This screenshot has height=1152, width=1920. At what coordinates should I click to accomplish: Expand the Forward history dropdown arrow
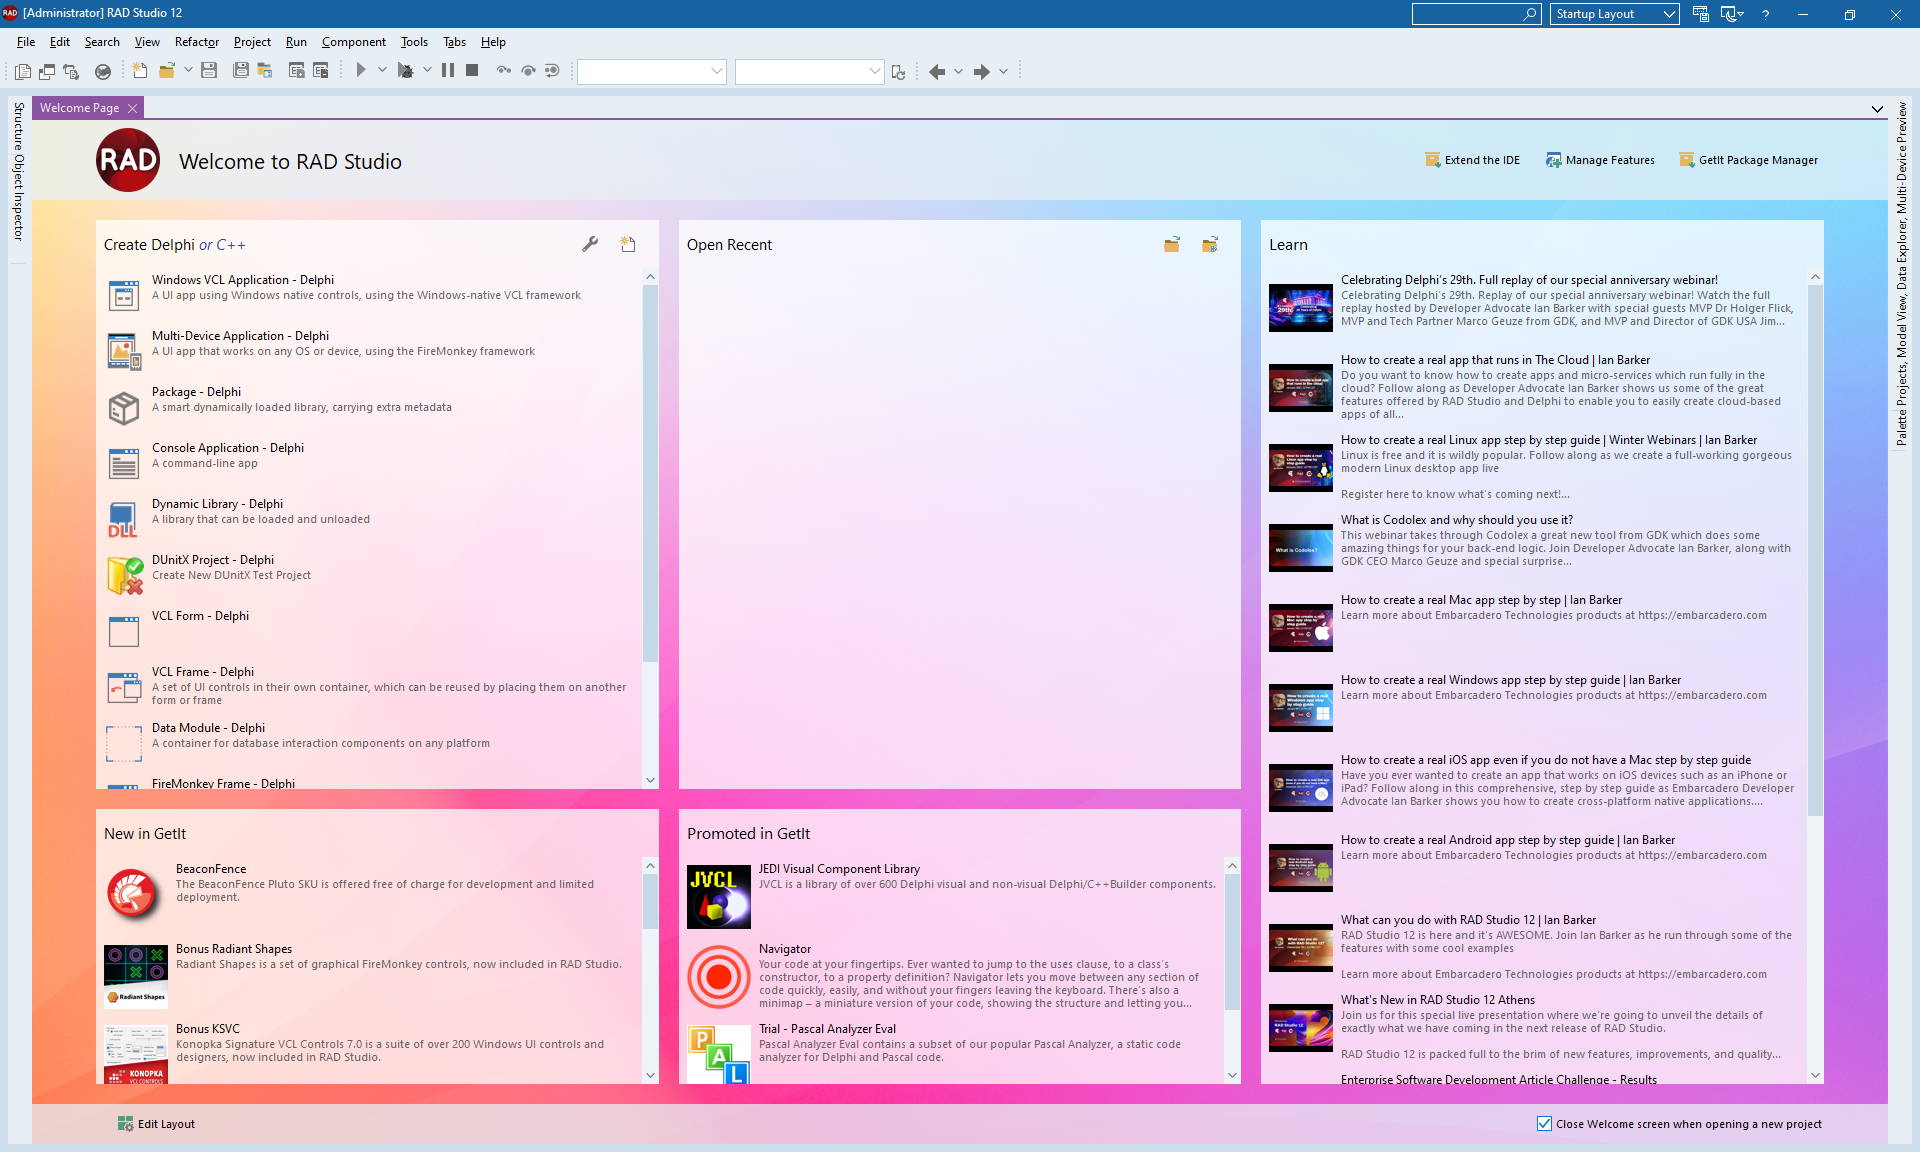click(x=1003, y=72)
